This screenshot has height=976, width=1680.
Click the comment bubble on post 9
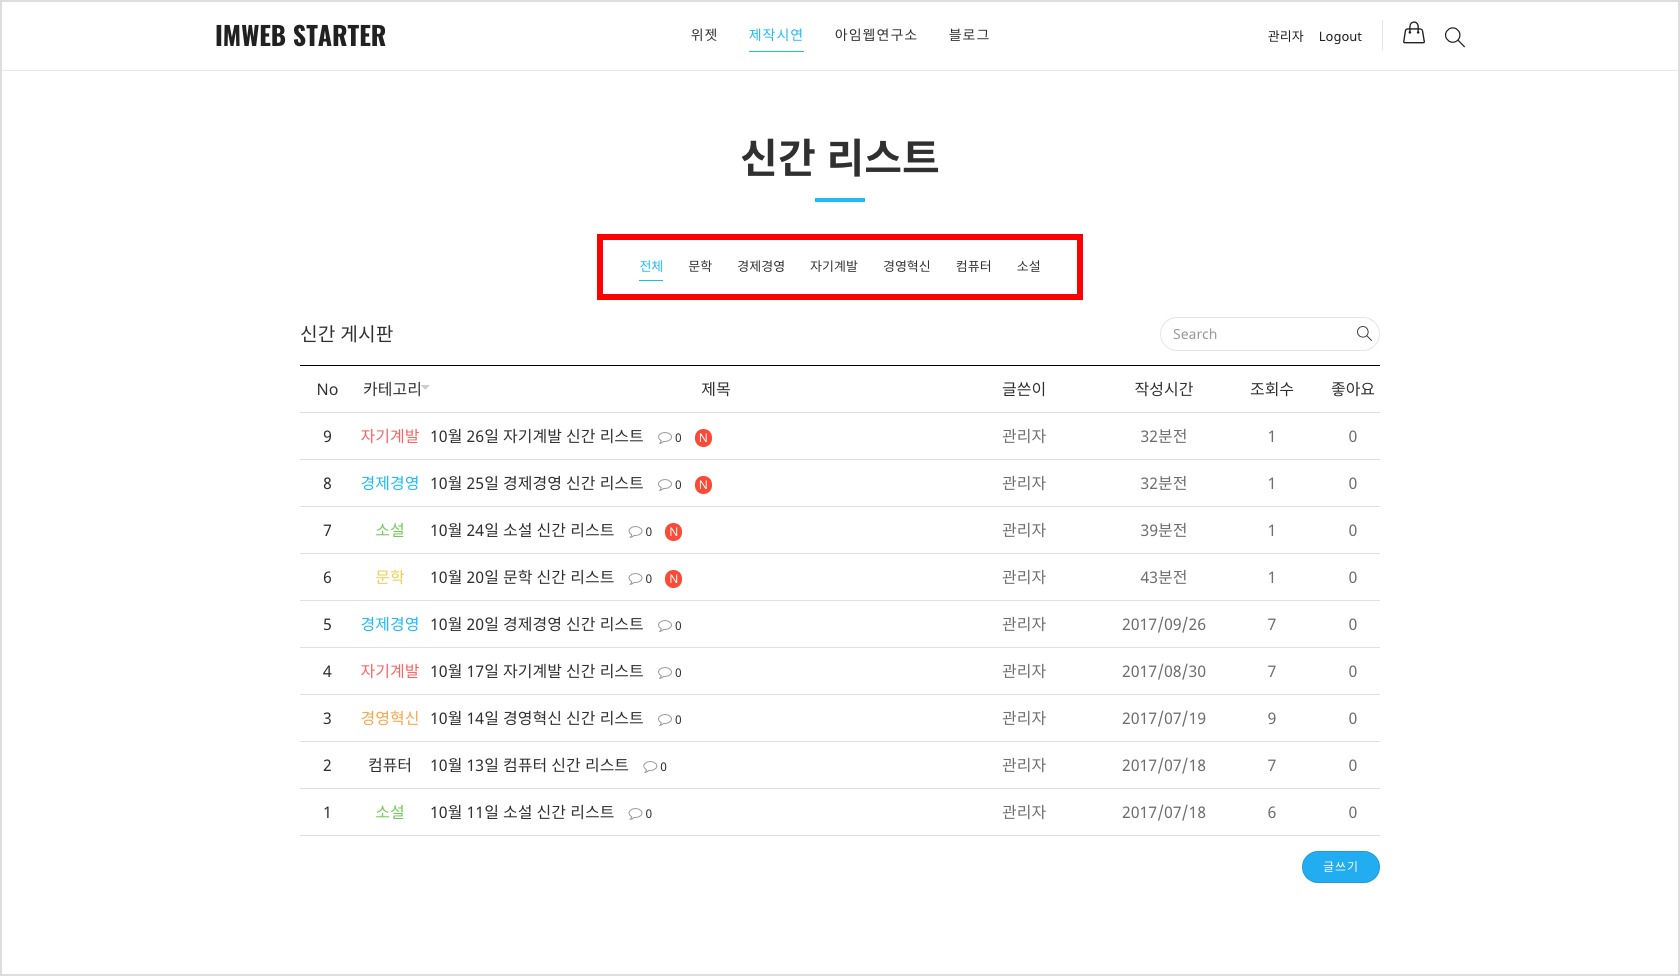point(665,438)
